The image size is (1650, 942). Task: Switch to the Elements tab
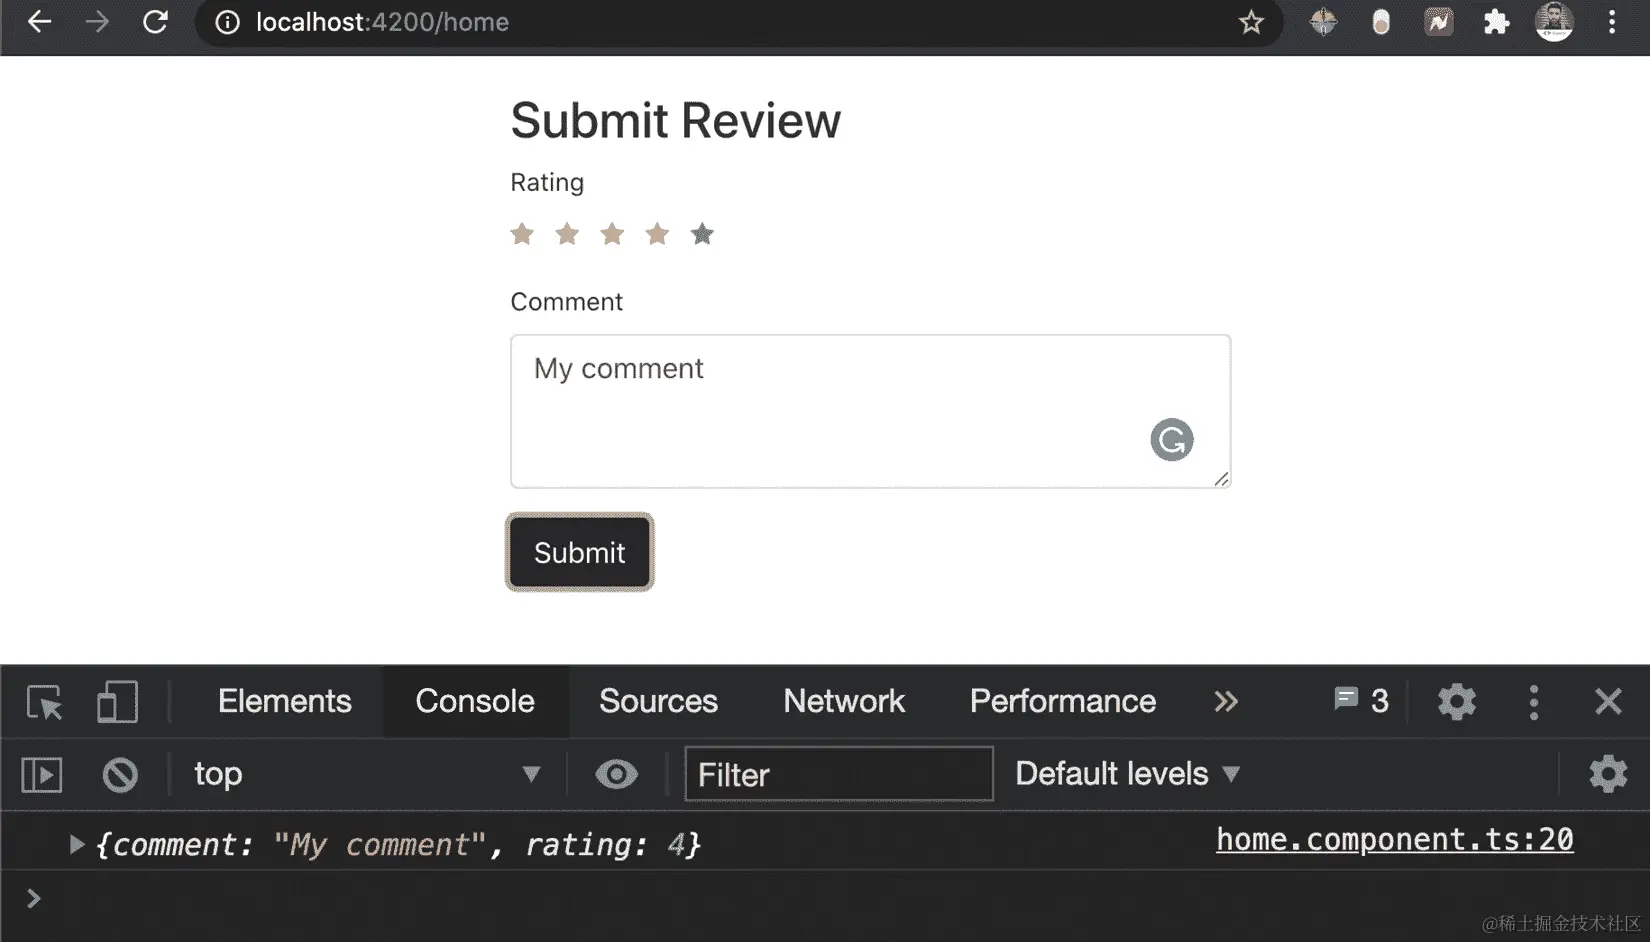(285, 701)
